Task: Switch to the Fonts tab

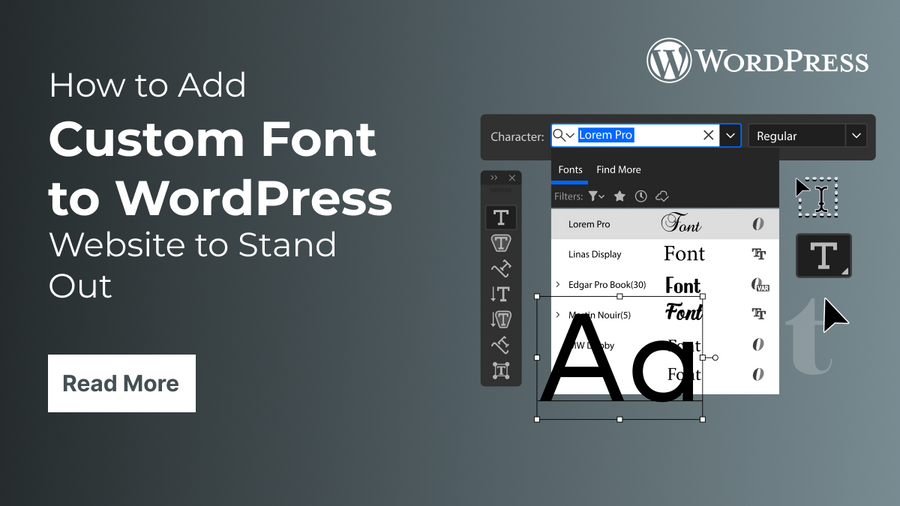Action: 570,170
